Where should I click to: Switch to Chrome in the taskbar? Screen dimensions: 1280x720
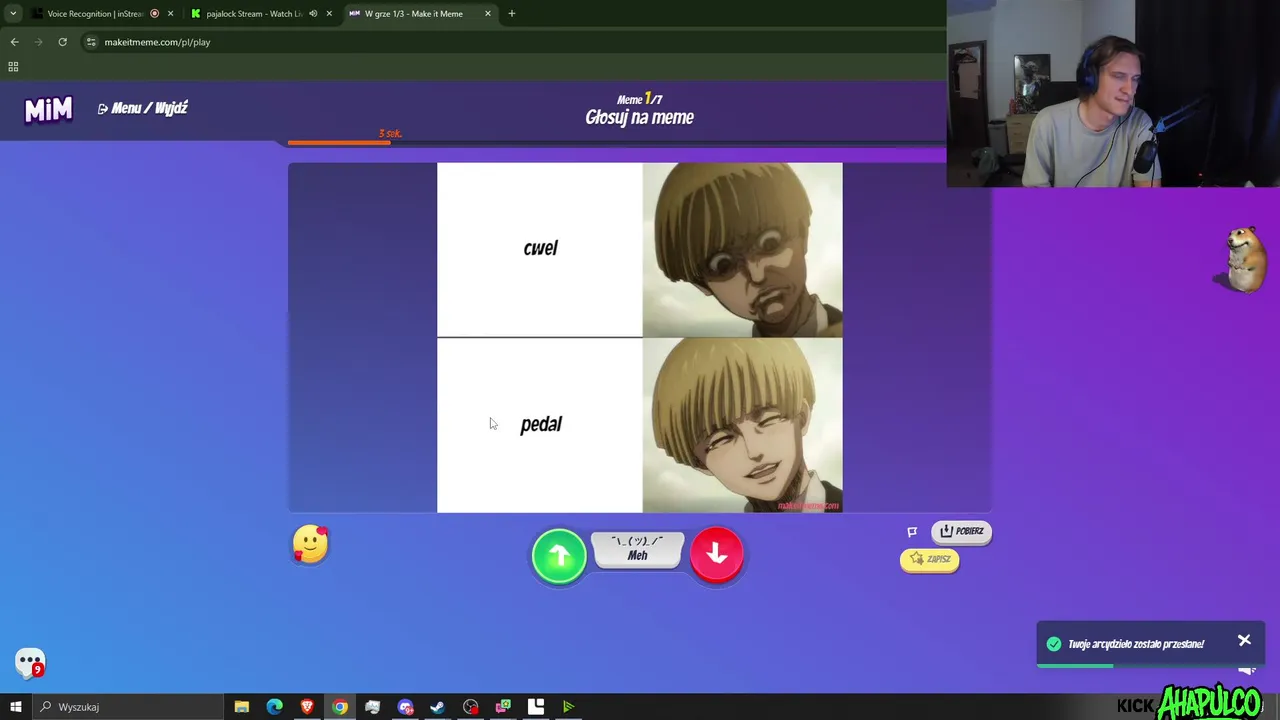click(x=340, y=707)
